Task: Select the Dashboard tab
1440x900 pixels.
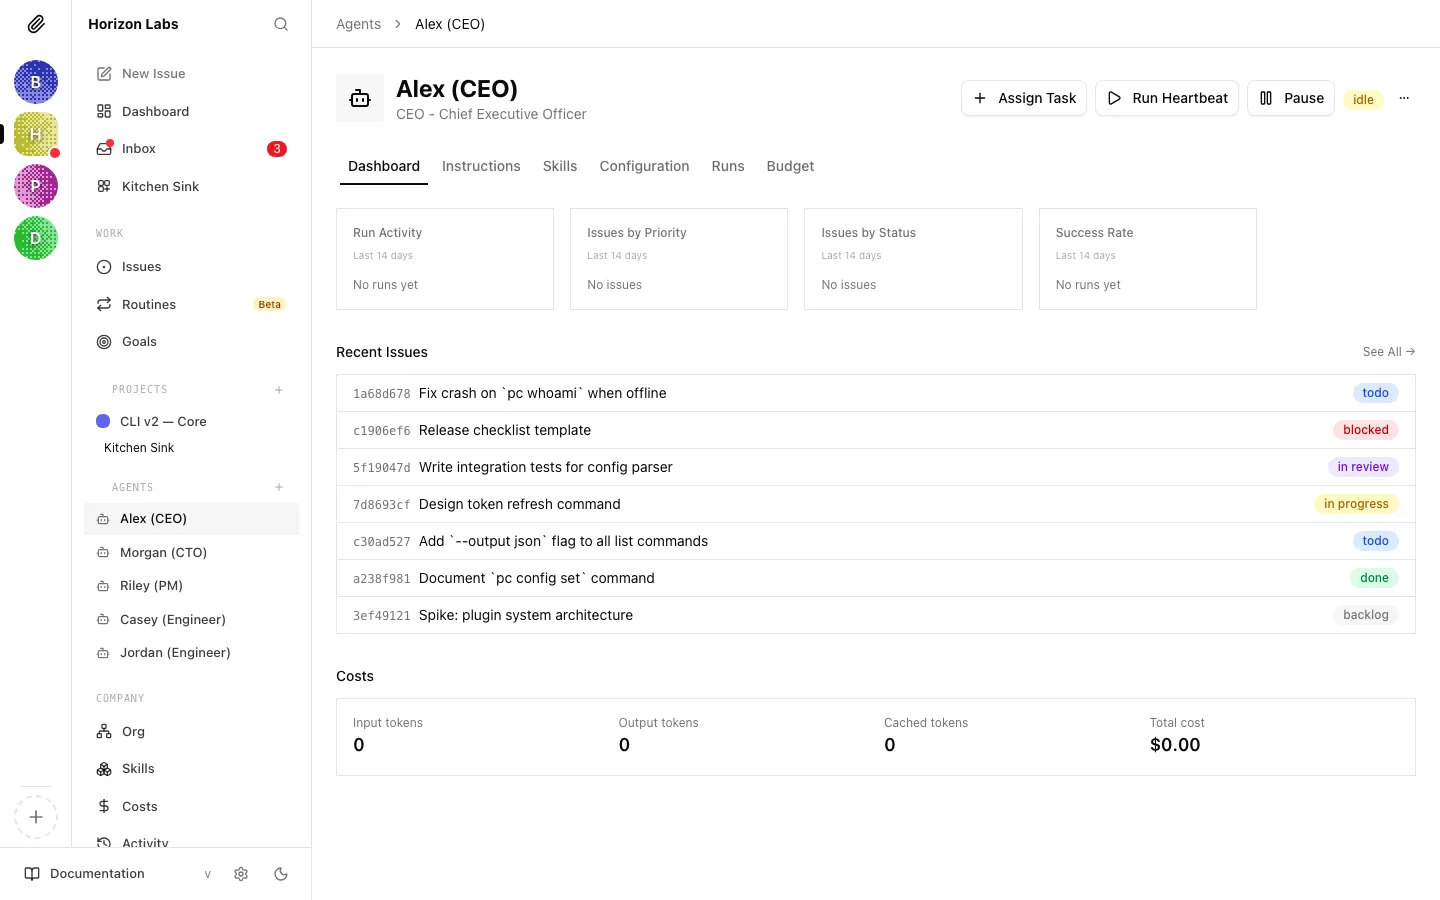Action: 384,166
